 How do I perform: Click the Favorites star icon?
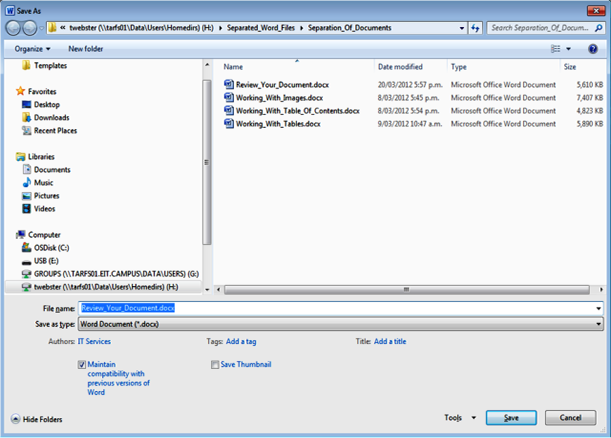pos(20,91)
